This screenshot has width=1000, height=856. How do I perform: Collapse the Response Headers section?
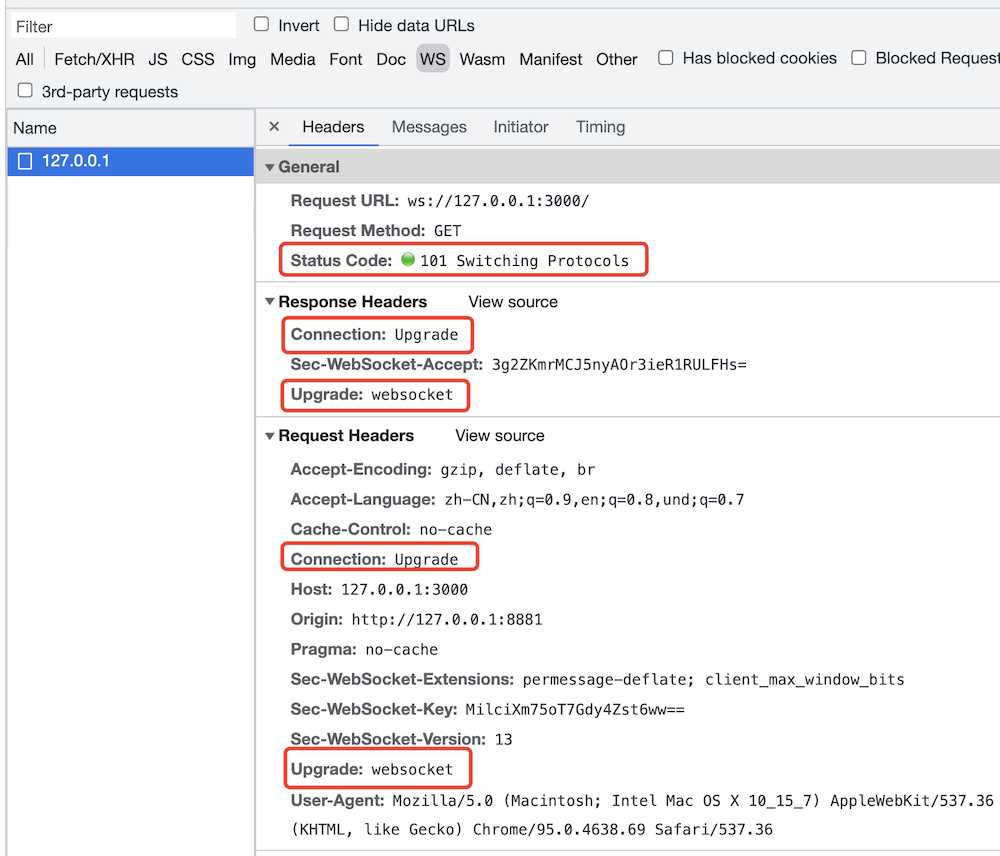[270, 302]
